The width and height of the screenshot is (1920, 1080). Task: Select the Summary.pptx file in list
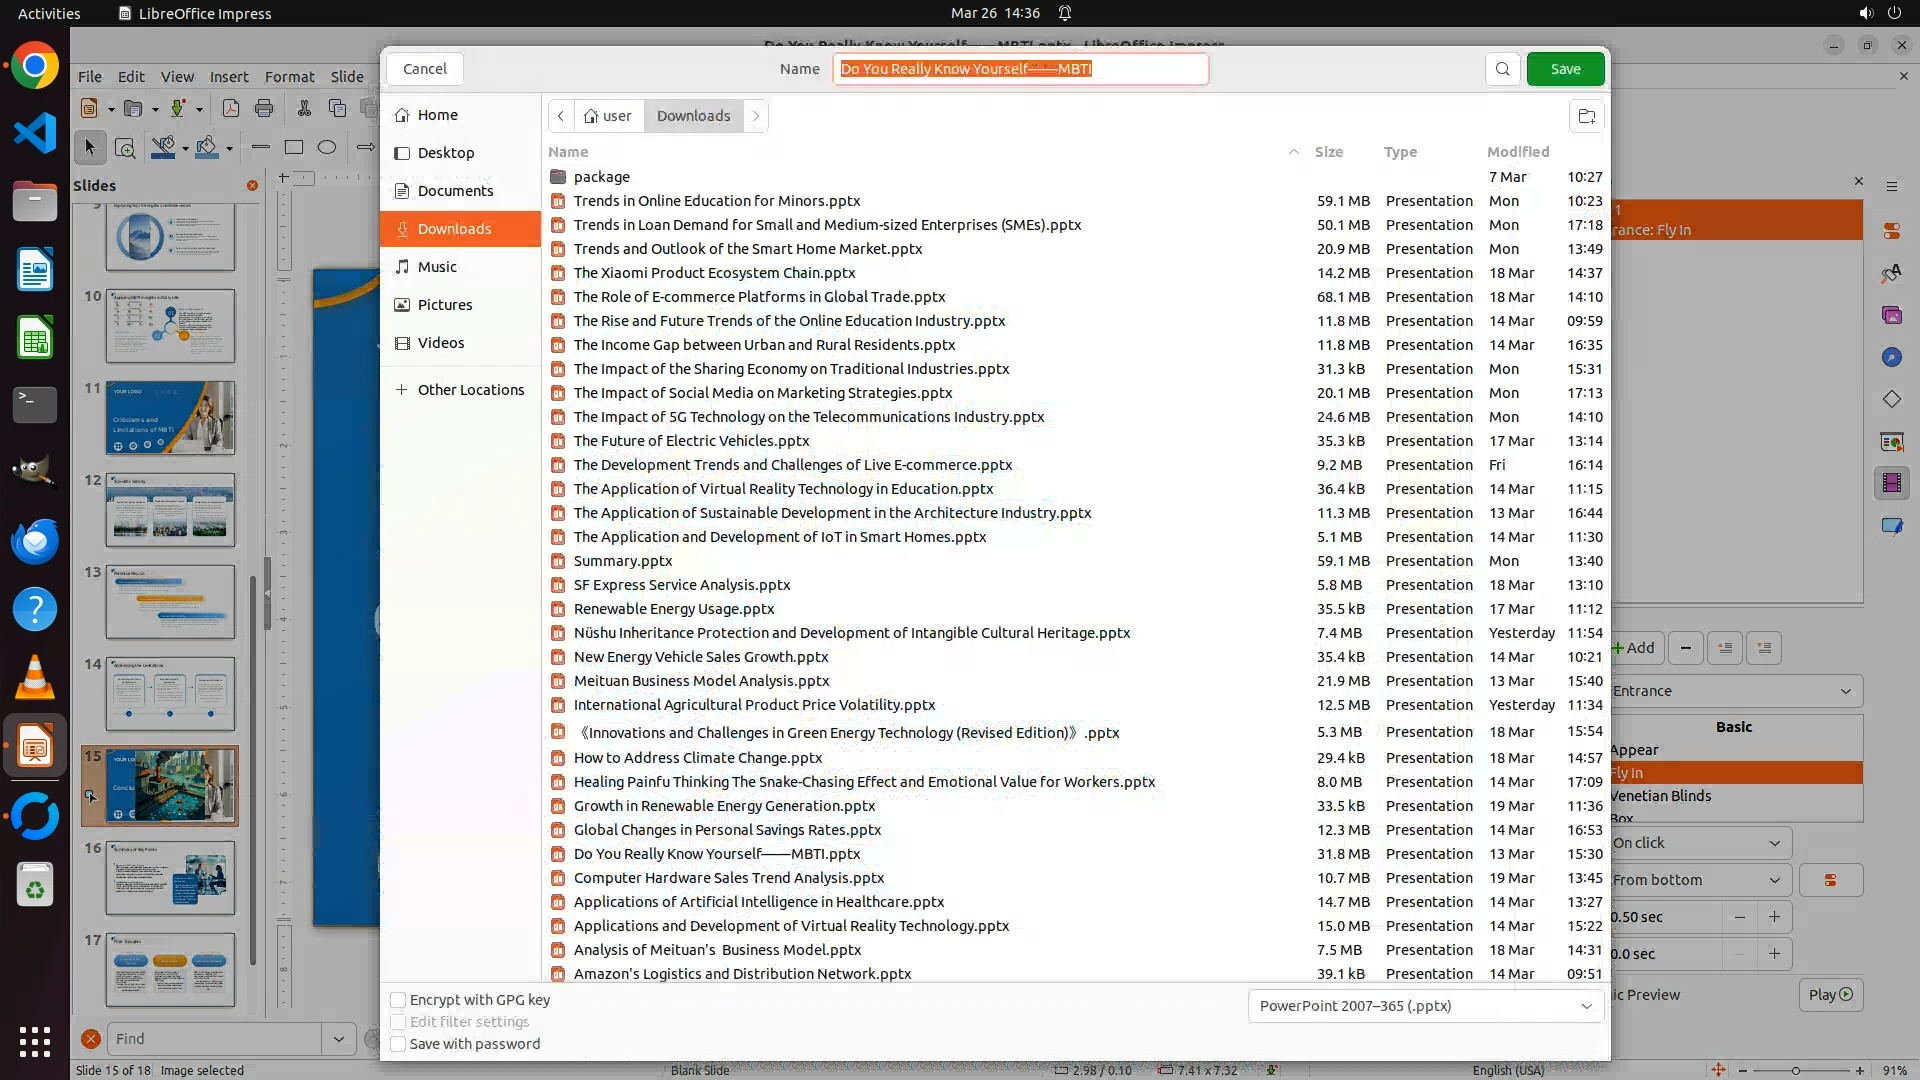(622, 561)
